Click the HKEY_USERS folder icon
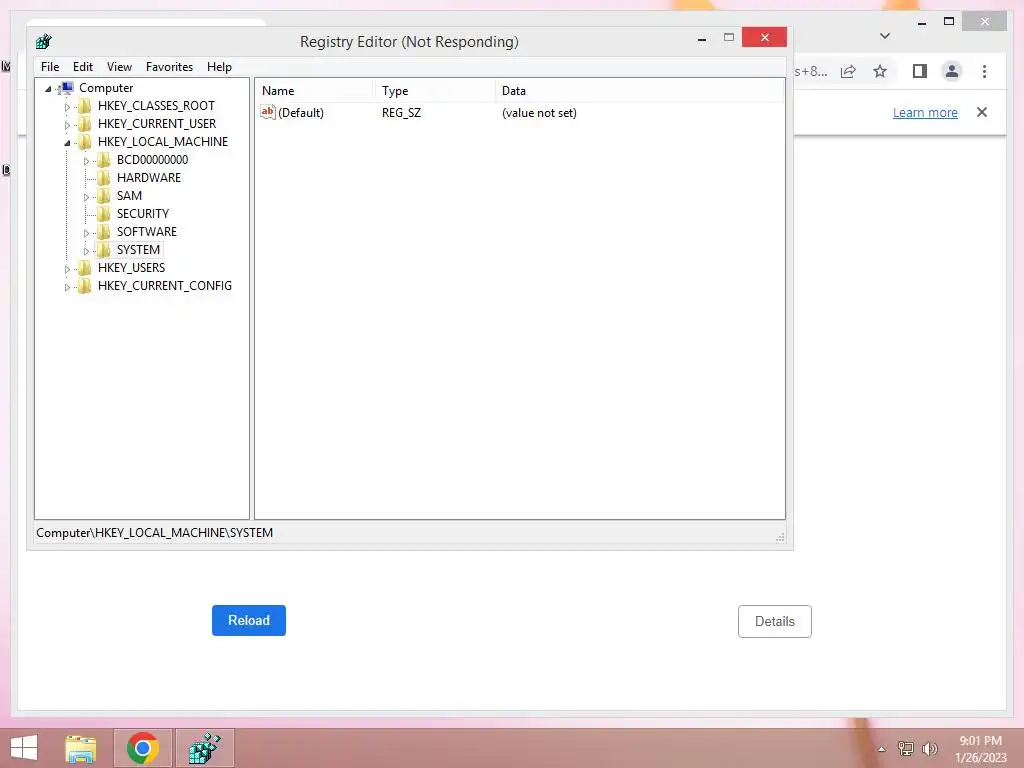Image resolution: width=1024 pixels, height=768 pixels. coord(84,268)
